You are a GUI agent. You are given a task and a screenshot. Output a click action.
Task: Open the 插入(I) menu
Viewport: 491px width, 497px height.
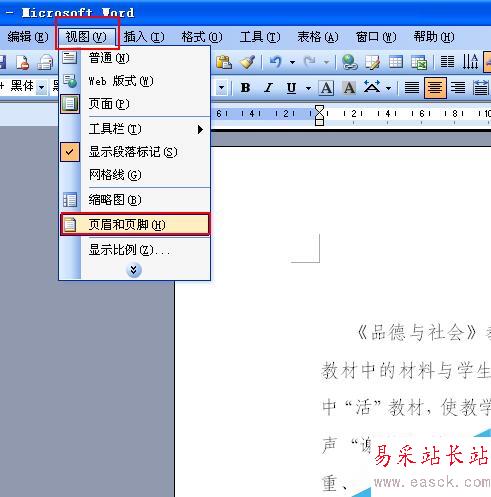tap(144, 37)
